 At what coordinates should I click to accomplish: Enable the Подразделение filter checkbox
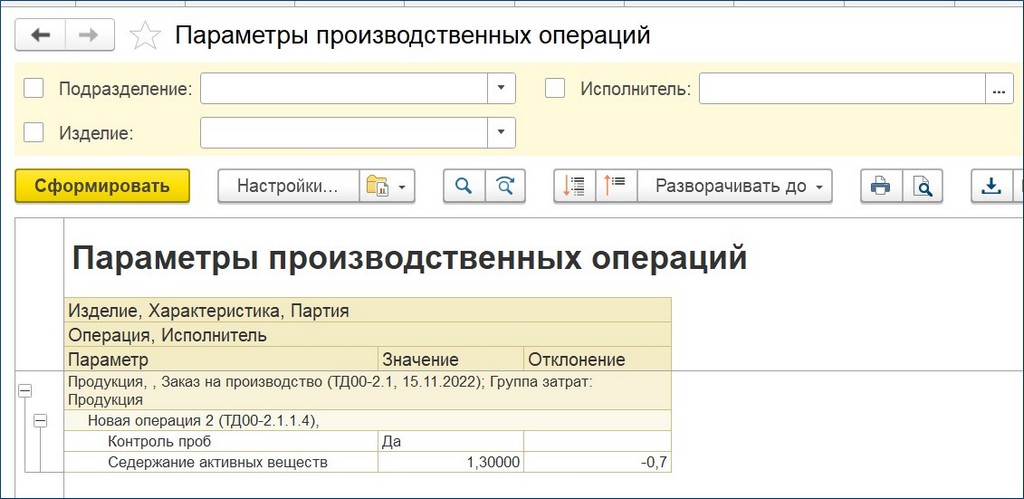[x=33, y=88]
